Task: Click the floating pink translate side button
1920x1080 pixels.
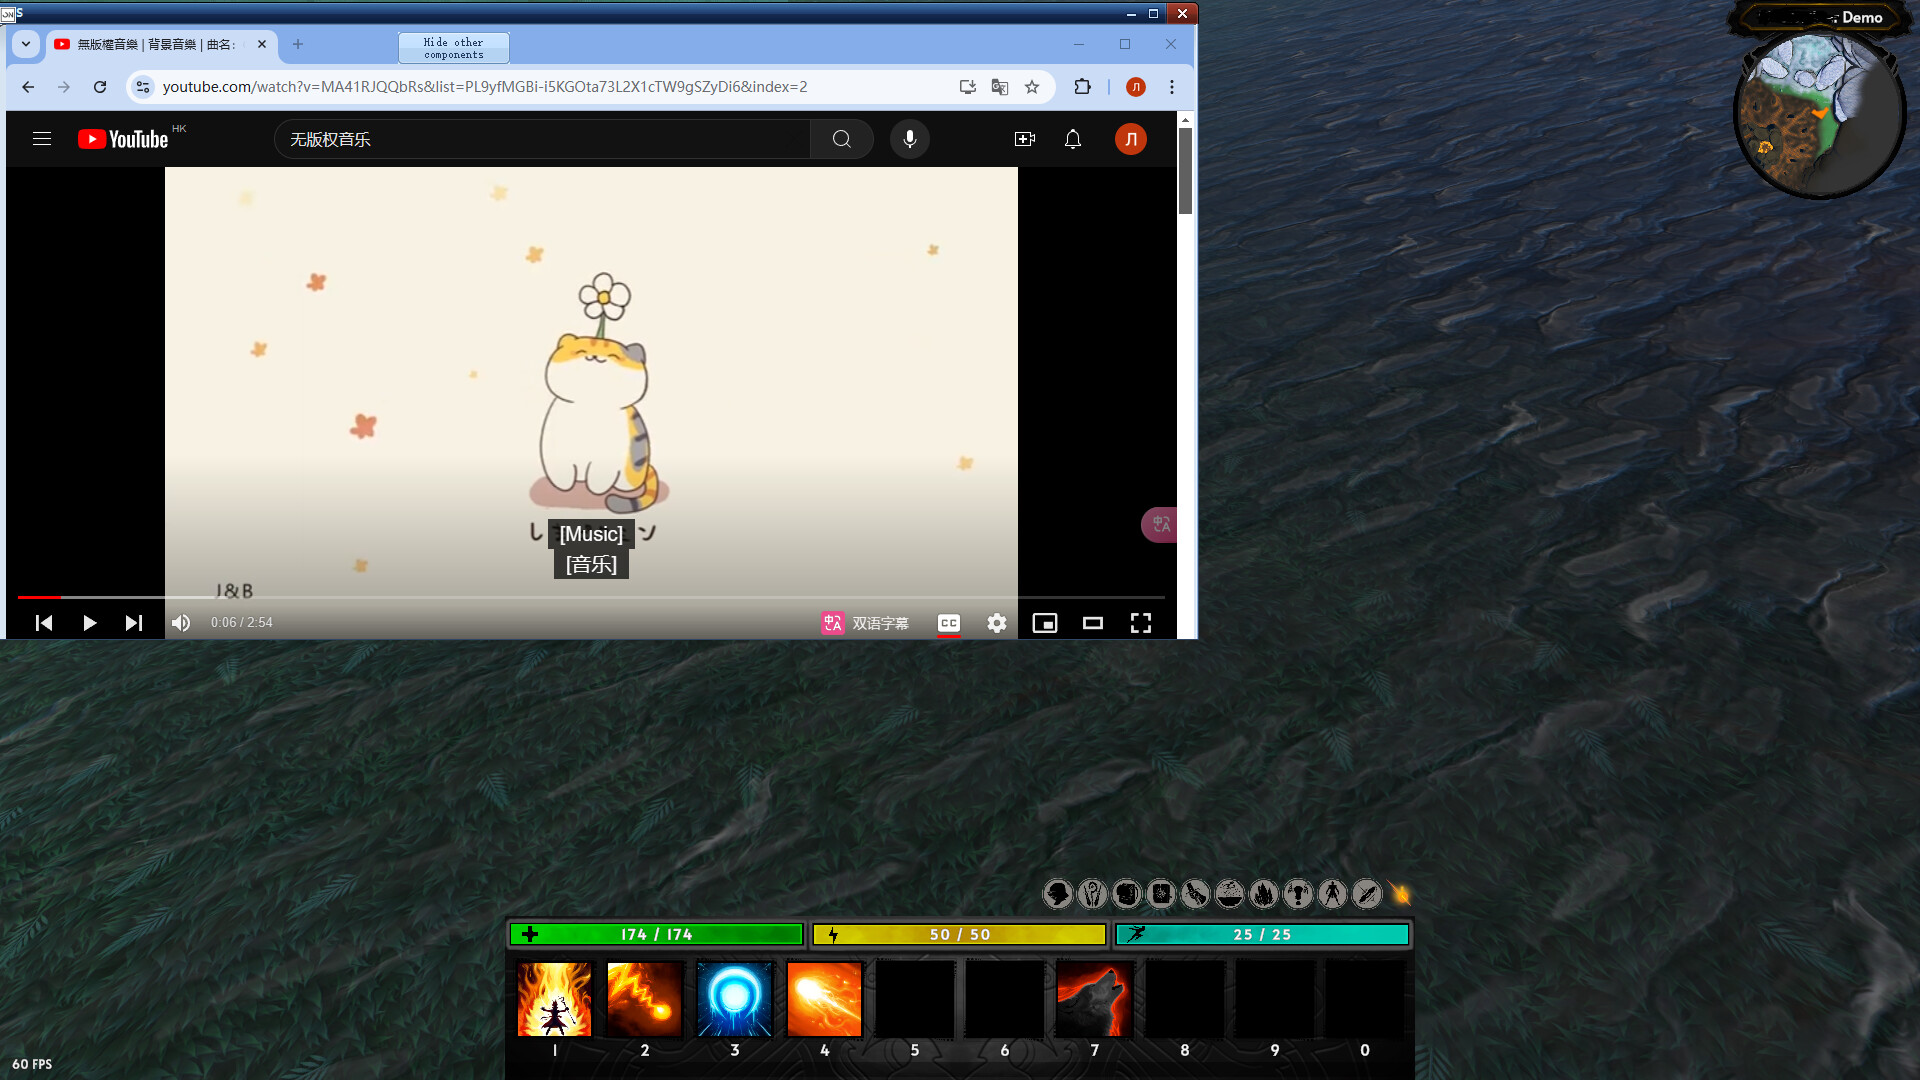Action: point(1160,524)
